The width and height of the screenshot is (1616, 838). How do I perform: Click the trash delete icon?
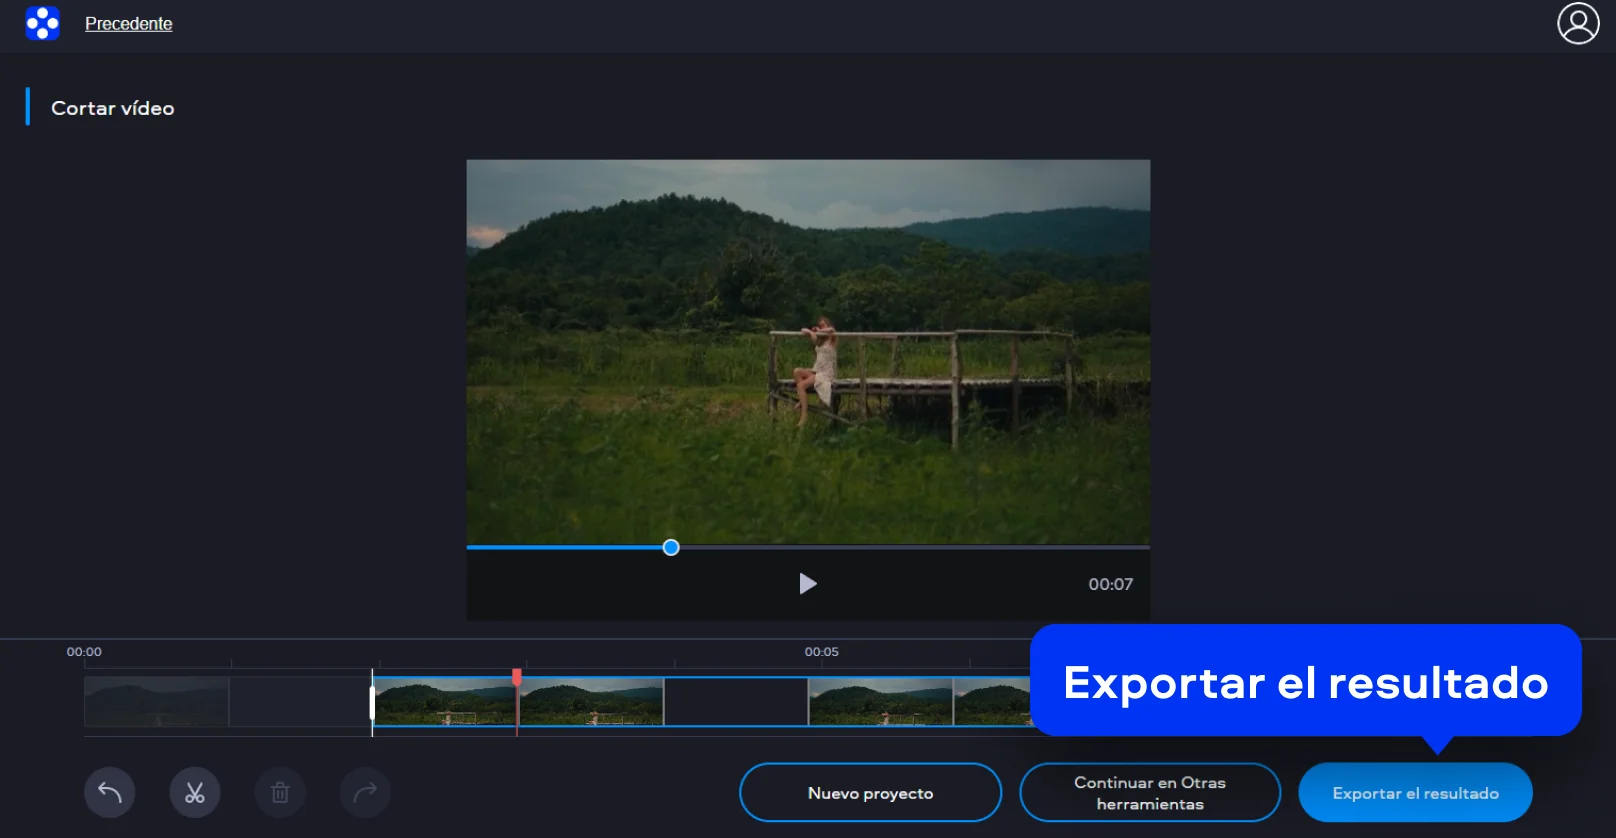coord(280,793)
